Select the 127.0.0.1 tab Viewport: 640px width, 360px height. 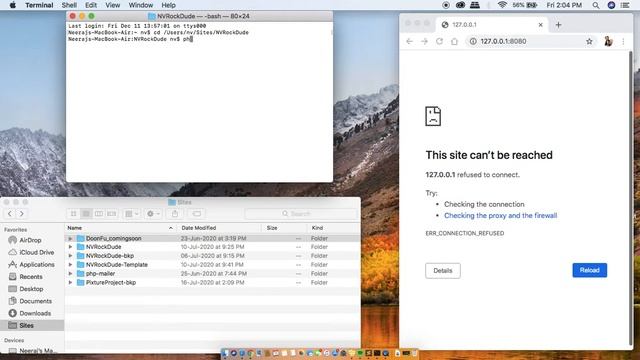coord(492,24)
